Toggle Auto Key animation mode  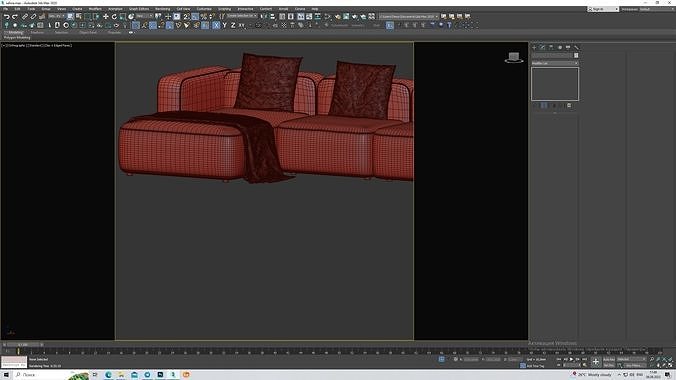click(609, 359)
